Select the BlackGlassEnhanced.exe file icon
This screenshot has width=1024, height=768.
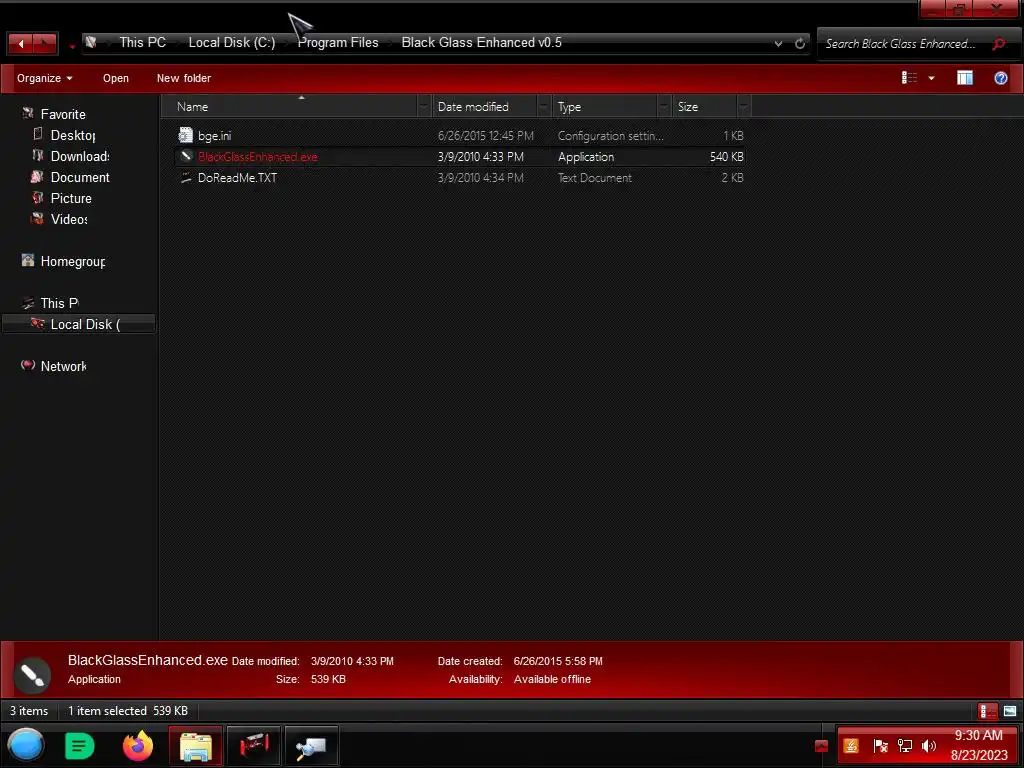tap(186, 156)
